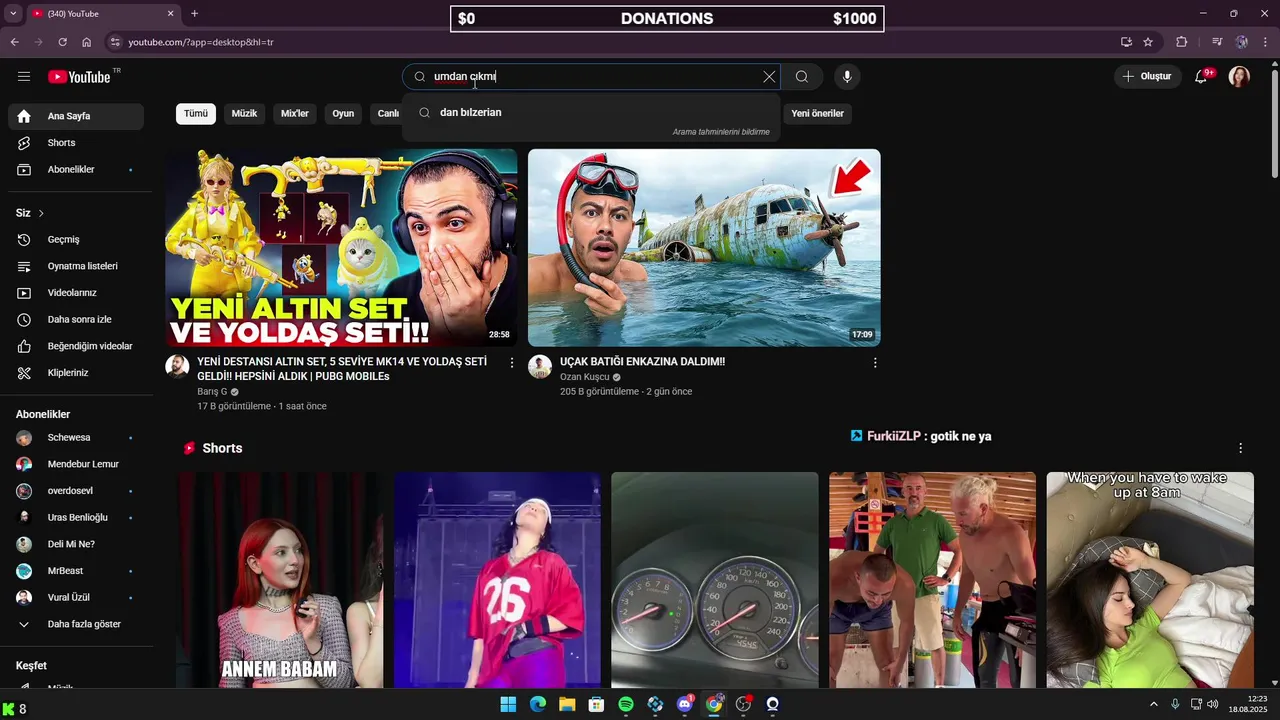
Task: Open Deli Mi Ne? channel
Action: (76, 544)
